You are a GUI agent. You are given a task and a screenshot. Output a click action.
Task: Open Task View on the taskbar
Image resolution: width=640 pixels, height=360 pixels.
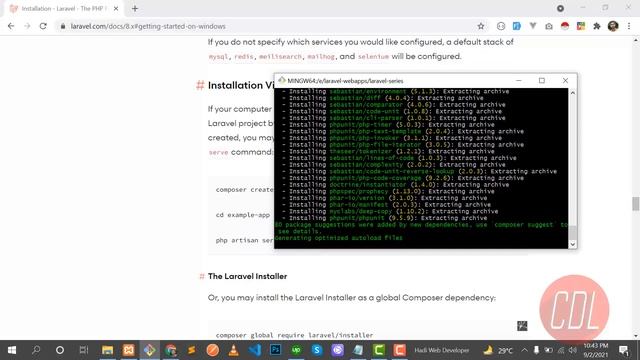pyautogui.click(x=84, y=350)
